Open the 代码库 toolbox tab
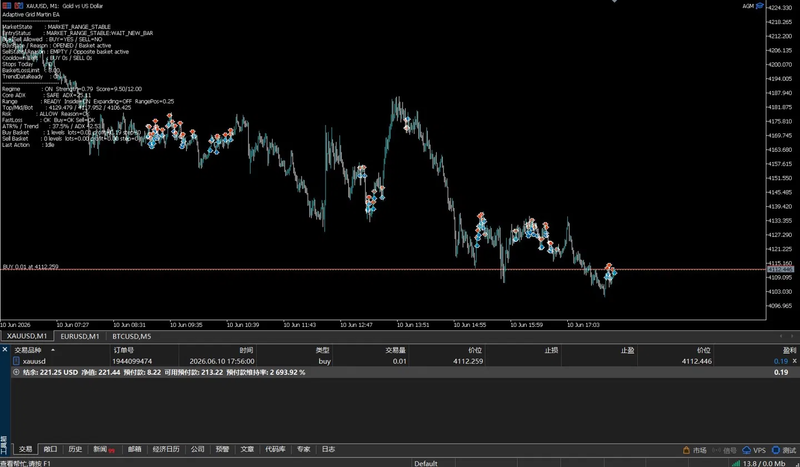Viewport: 800px width, 467px height. (x=275, y=449)
